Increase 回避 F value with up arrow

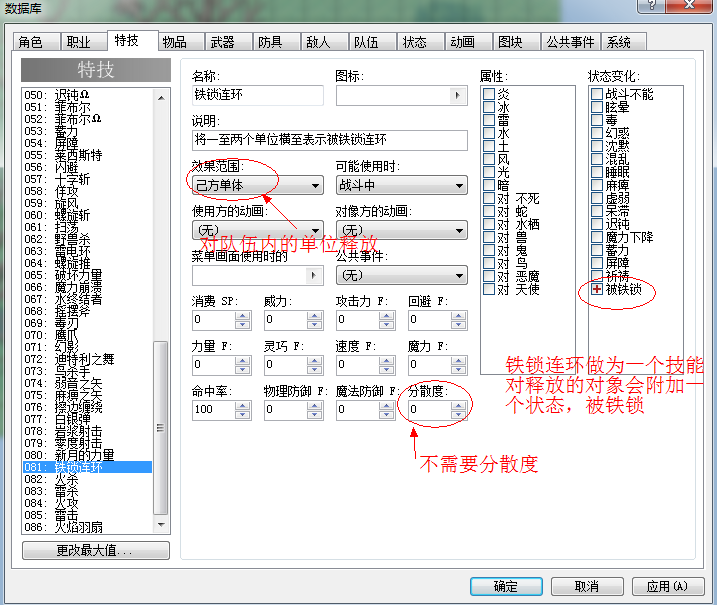click(458, 316)
